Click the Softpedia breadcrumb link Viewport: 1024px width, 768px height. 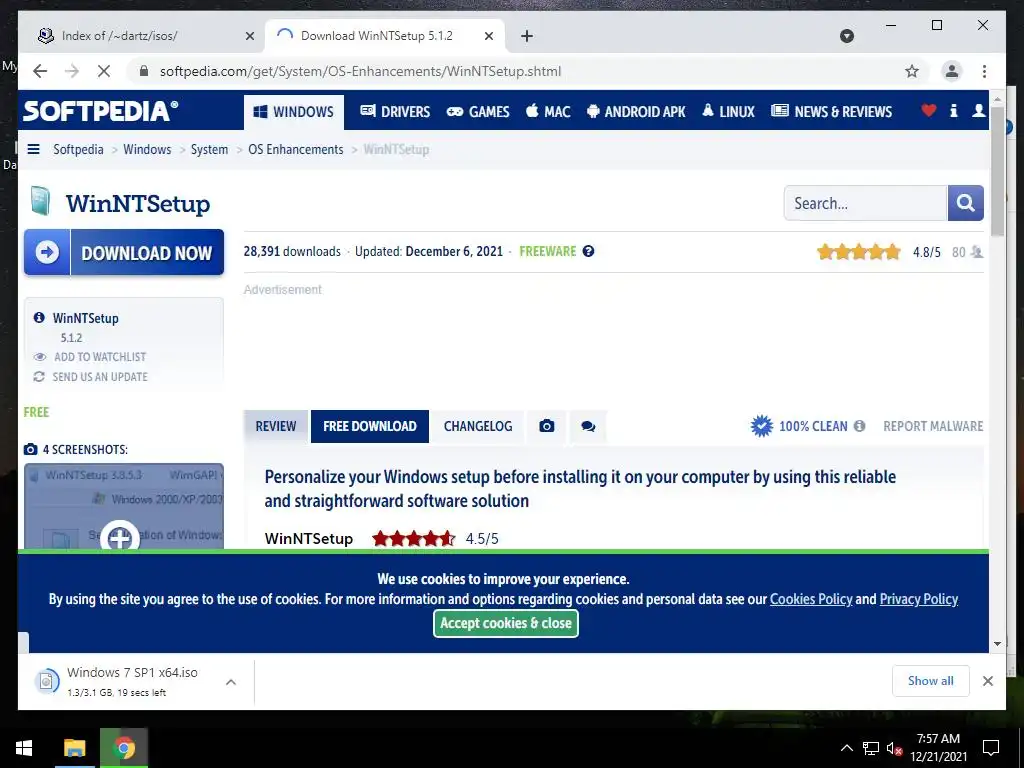click(x=78, y=150)
